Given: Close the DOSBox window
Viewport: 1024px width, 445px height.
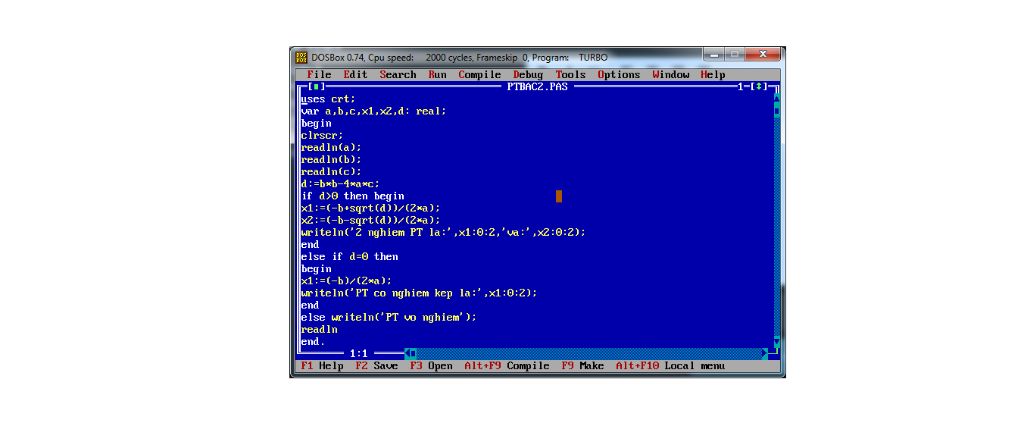Looking at the screenshot, I should tap(762, 54).
